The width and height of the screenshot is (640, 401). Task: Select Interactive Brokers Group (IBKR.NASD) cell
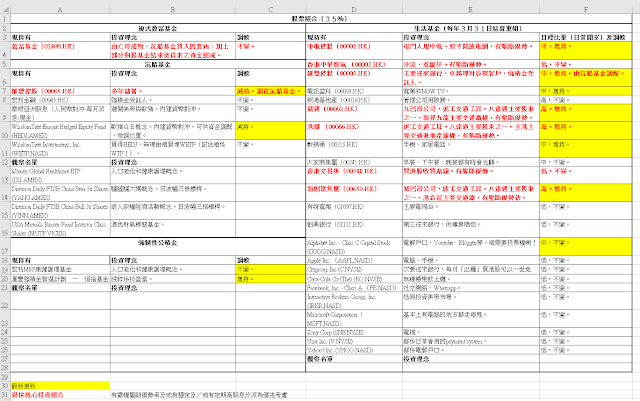click(x=354, y=301)
